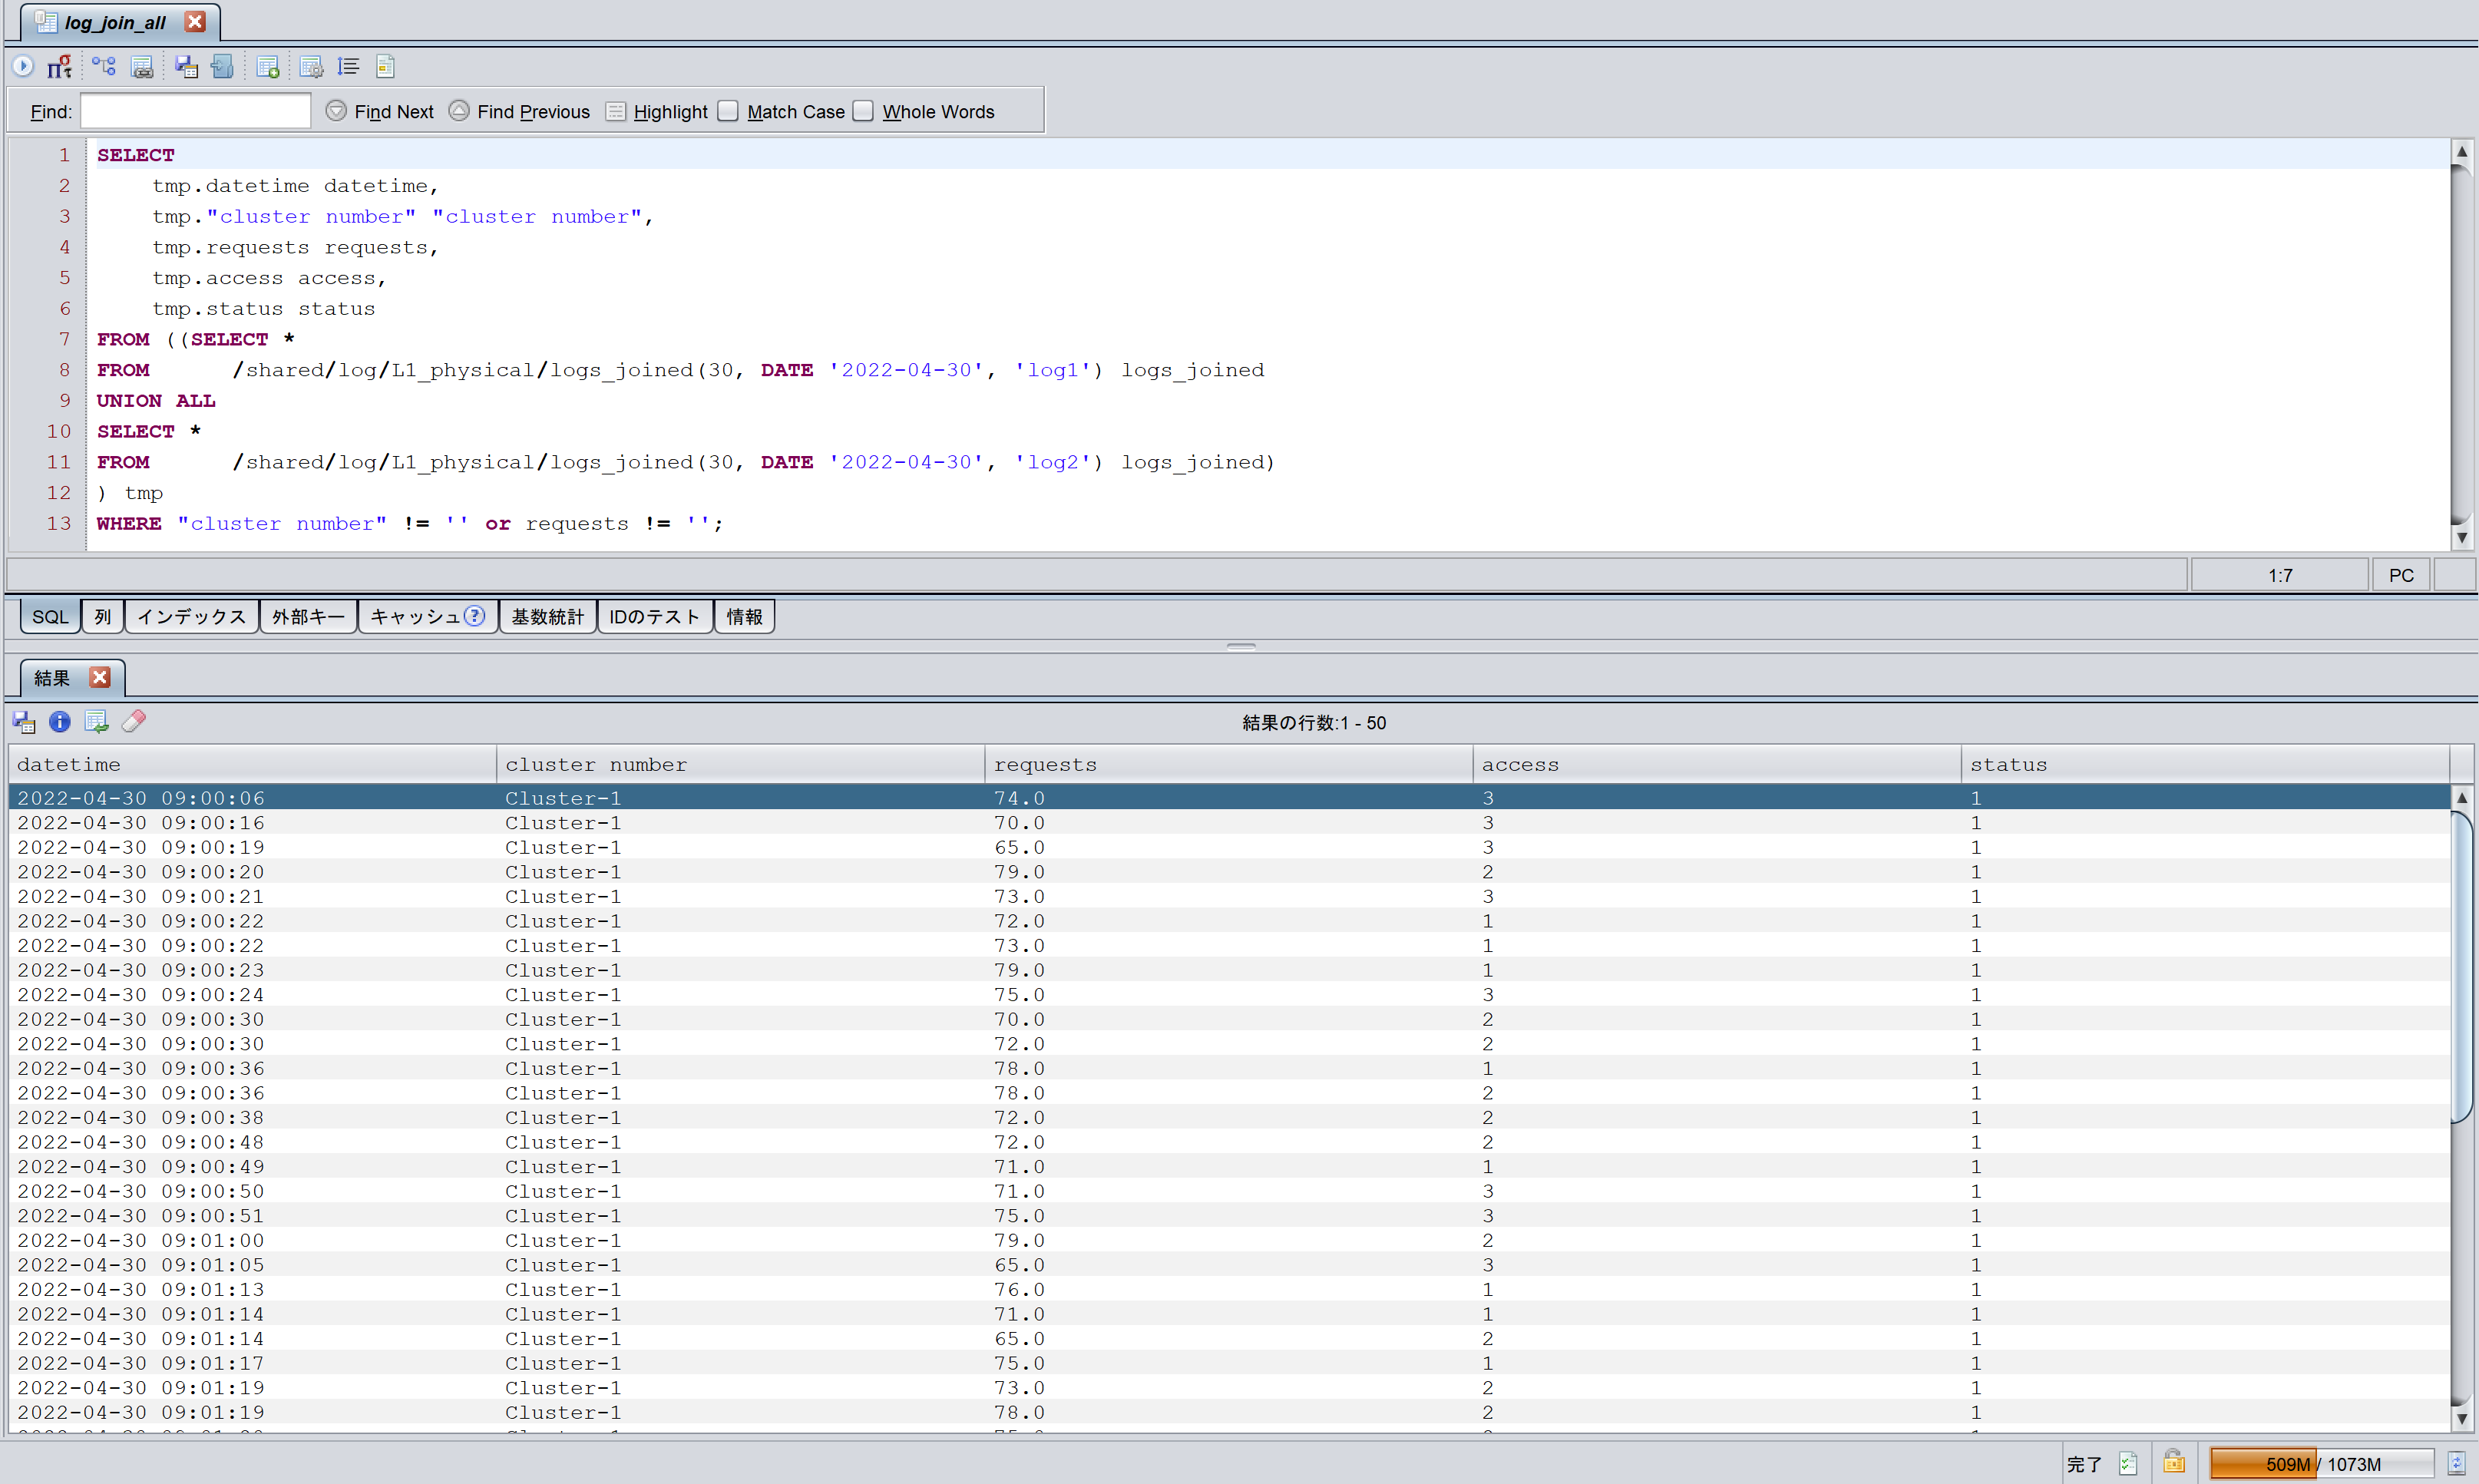Click the results table vertical scrollbar thumb
This screenshot has height=1484, width=2479.
2462,968
